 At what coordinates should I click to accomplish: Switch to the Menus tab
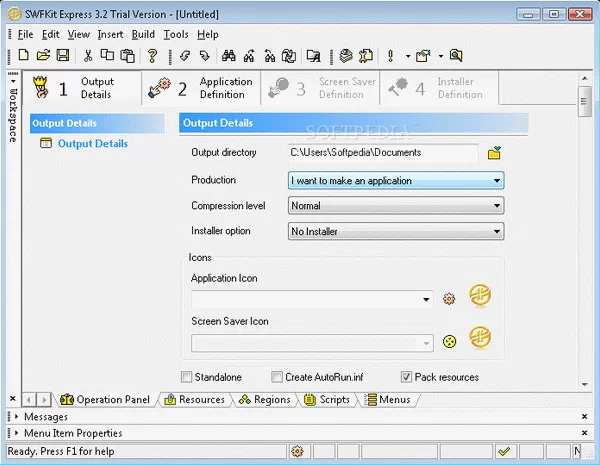[x=387, y=400]
